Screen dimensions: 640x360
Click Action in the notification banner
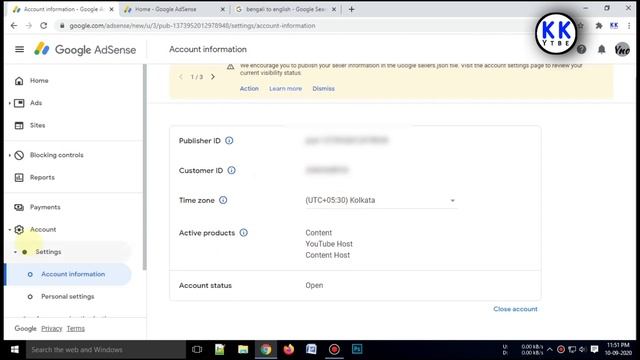click(x=249, y=89)
